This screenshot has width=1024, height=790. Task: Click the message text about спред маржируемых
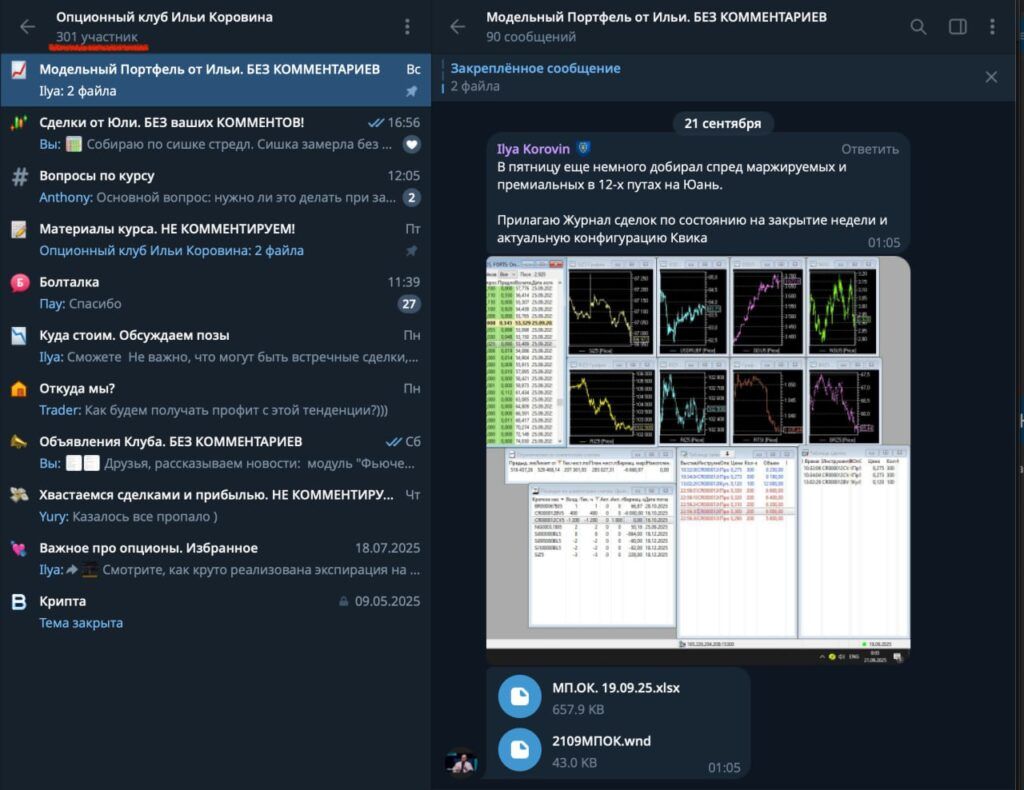pos(672,176)
